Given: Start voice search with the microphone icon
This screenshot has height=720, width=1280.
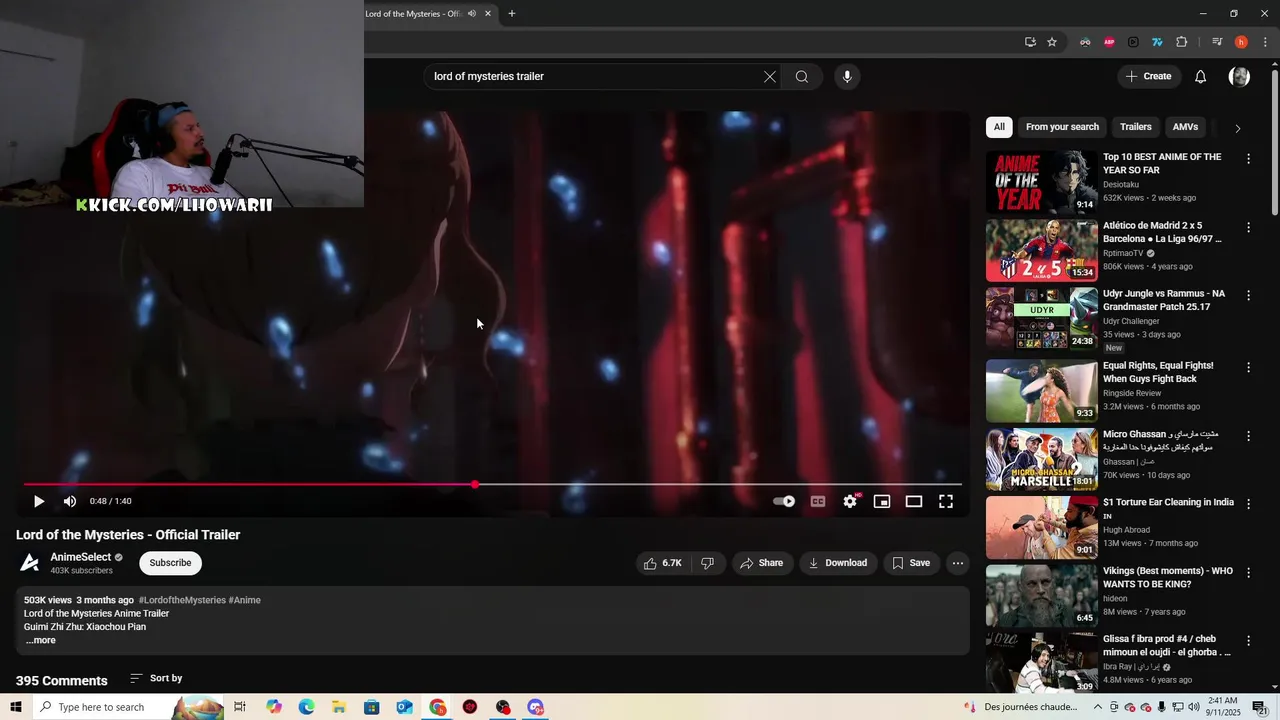Looking at the screenshot, I should click(x=847, y=77).
